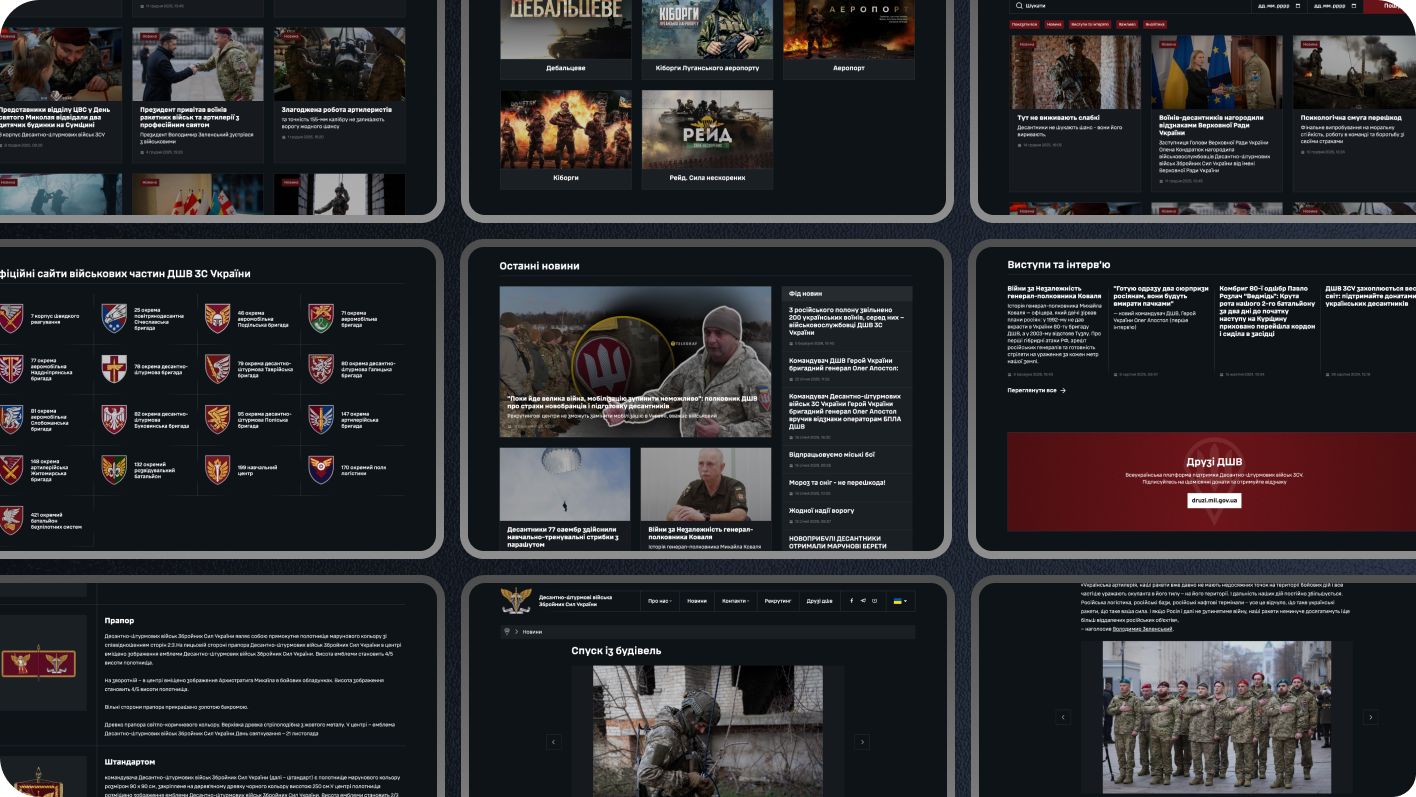Select Новини in the navigation menu
The image size is (1416, 797).
[x=697, y=601]
